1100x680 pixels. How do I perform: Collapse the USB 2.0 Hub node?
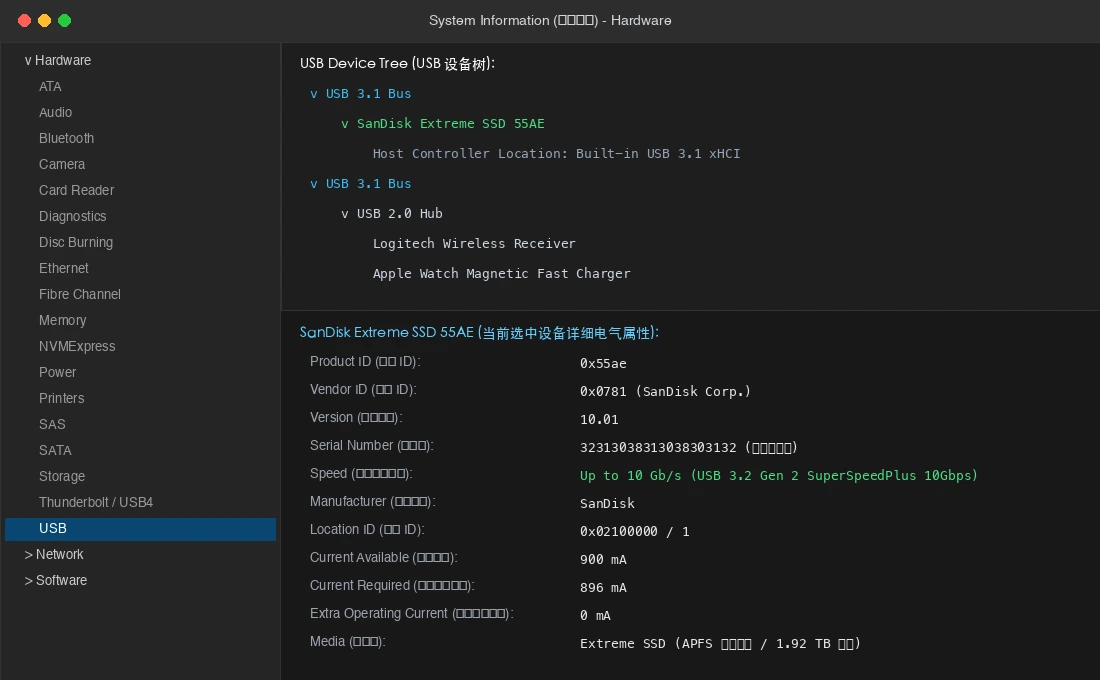pyautogui.click(x=344, y=214)
